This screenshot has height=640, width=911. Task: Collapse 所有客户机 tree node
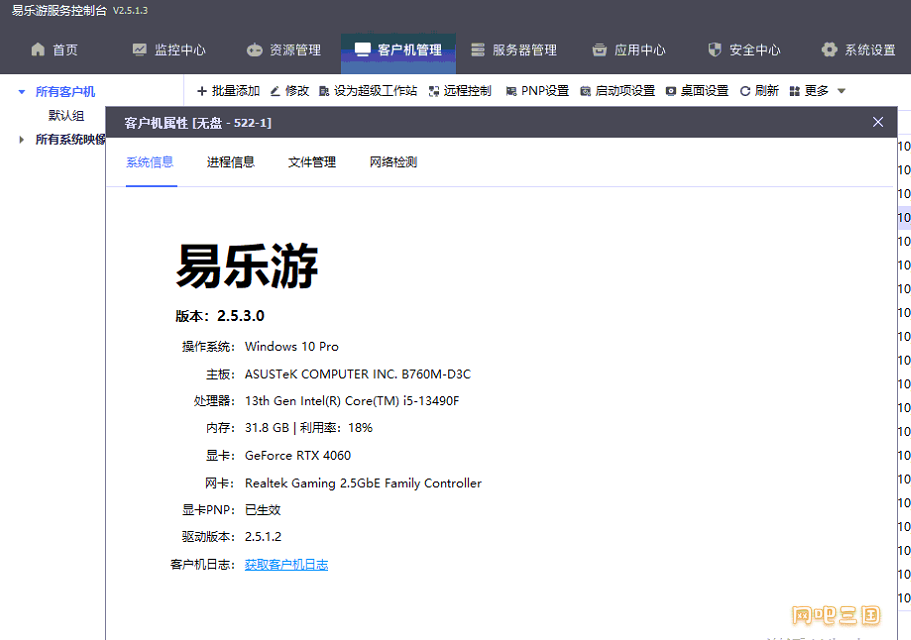pos(21,92)
